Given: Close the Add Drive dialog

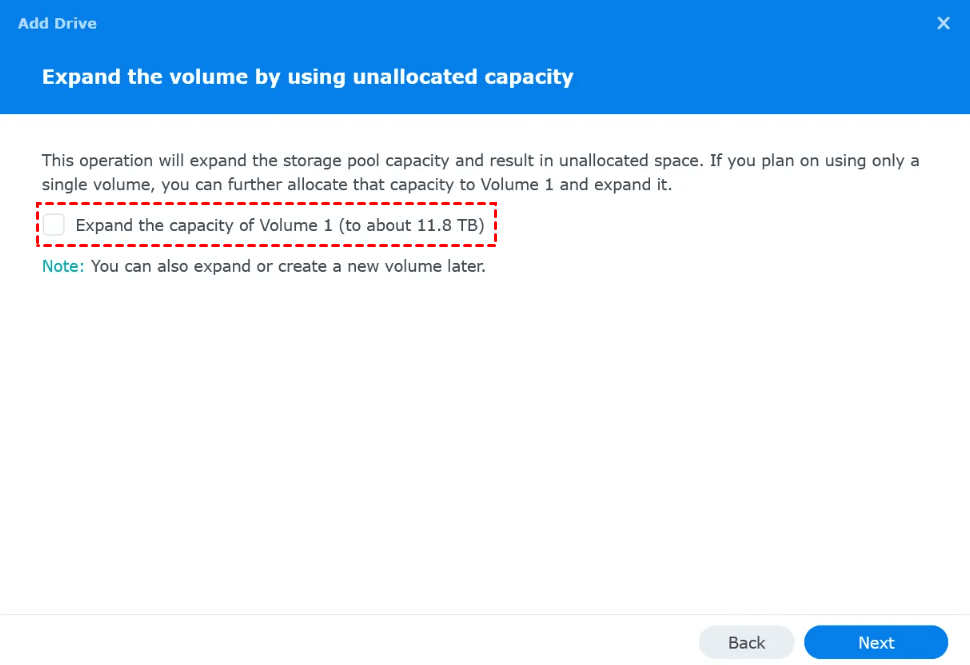Looking at the screenshot, I should point(943,23).
